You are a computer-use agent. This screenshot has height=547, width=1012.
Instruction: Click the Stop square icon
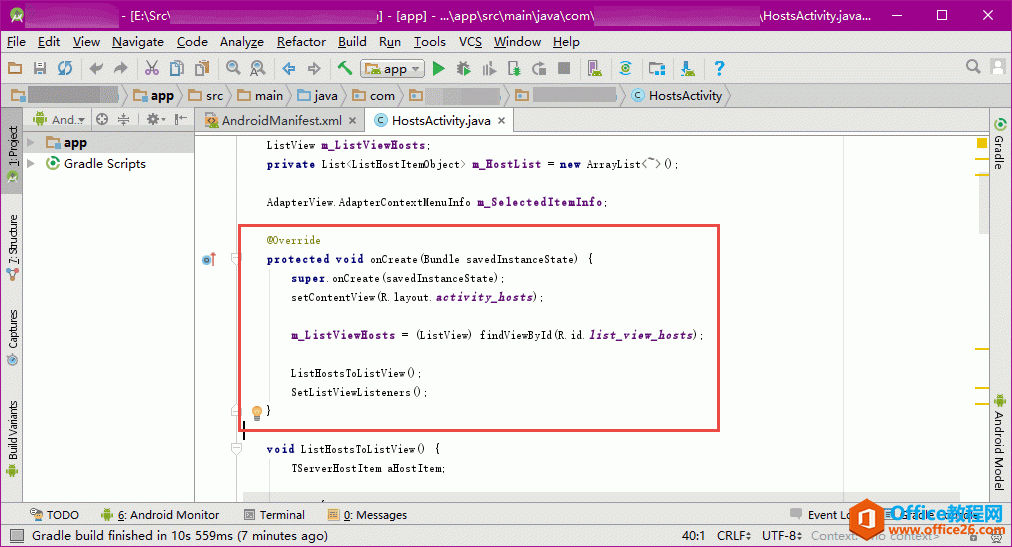pyautogui.click(x=564, y=69)
